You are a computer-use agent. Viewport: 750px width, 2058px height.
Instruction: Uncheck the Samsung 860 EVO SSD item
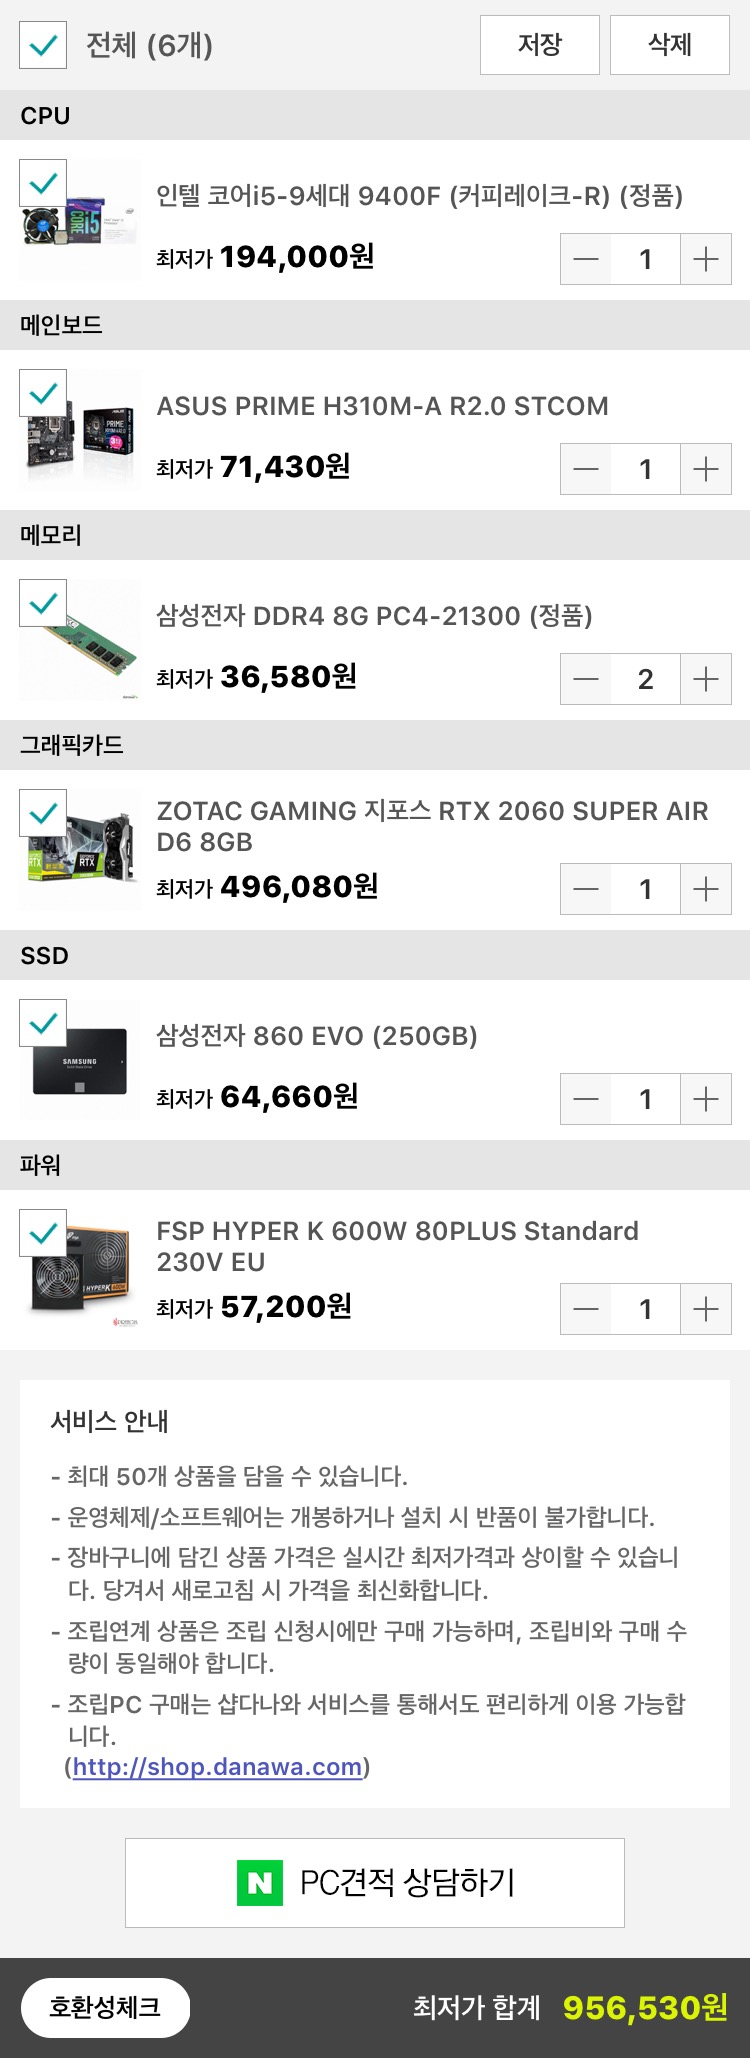pos(43,1023)
